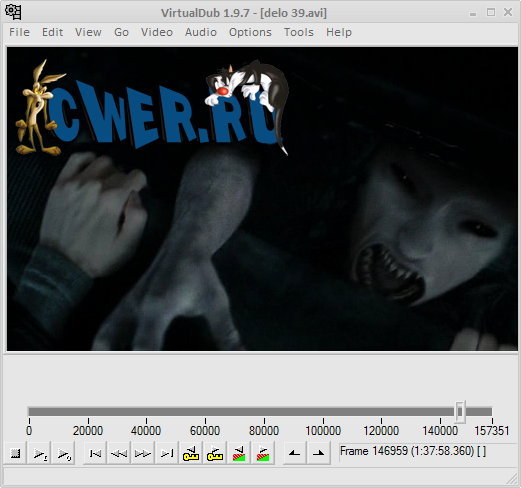Image resolution: width=521 pixels, height=488 pixels.
Task: Click the Stop playback button
Action: pos(15,453)
